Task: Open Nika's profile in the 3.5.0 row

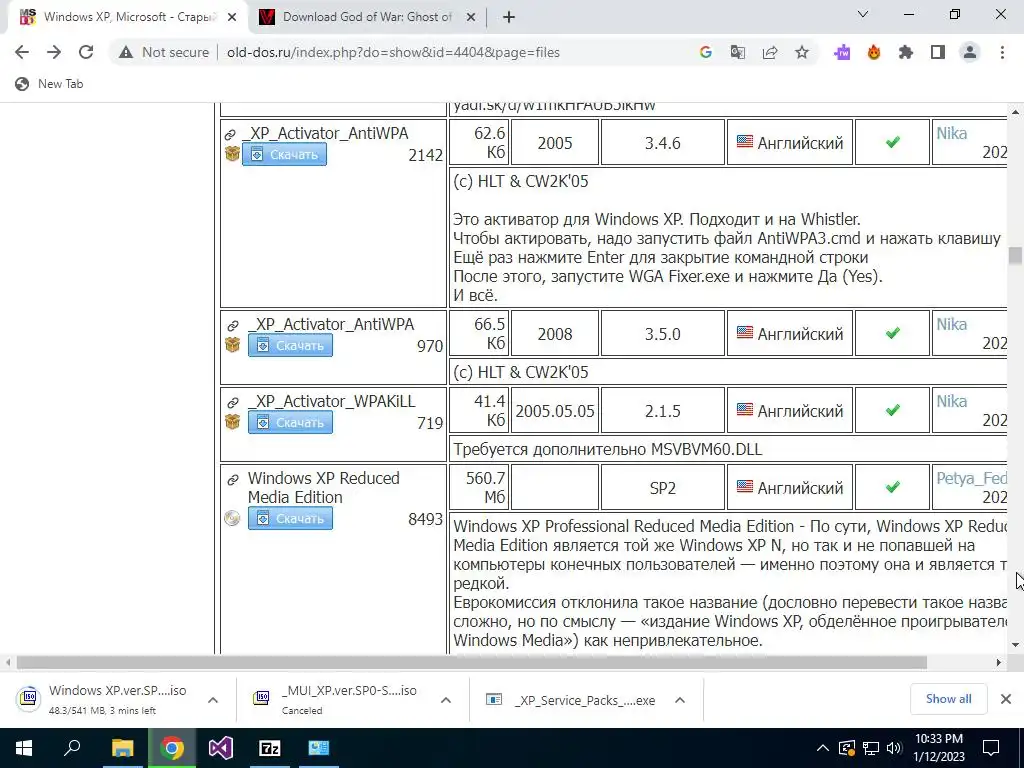Action: tap(952, 325)
